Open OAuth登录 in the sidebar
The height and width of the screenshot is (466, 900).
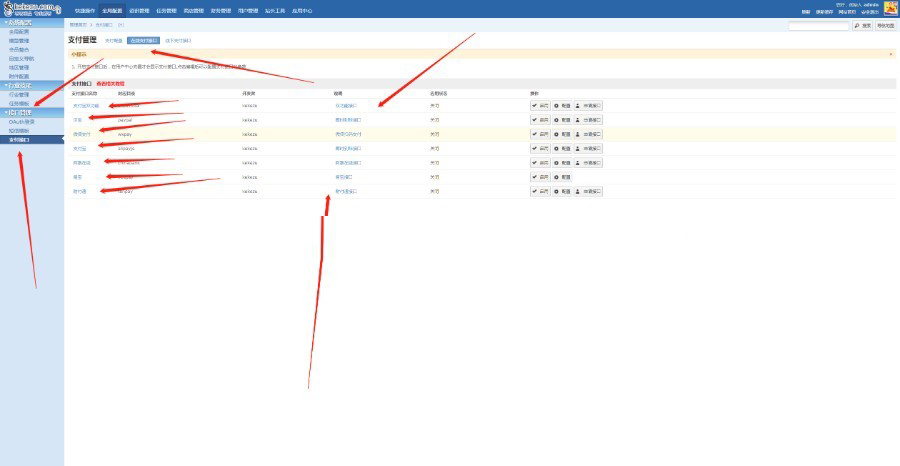pos(21,122)
